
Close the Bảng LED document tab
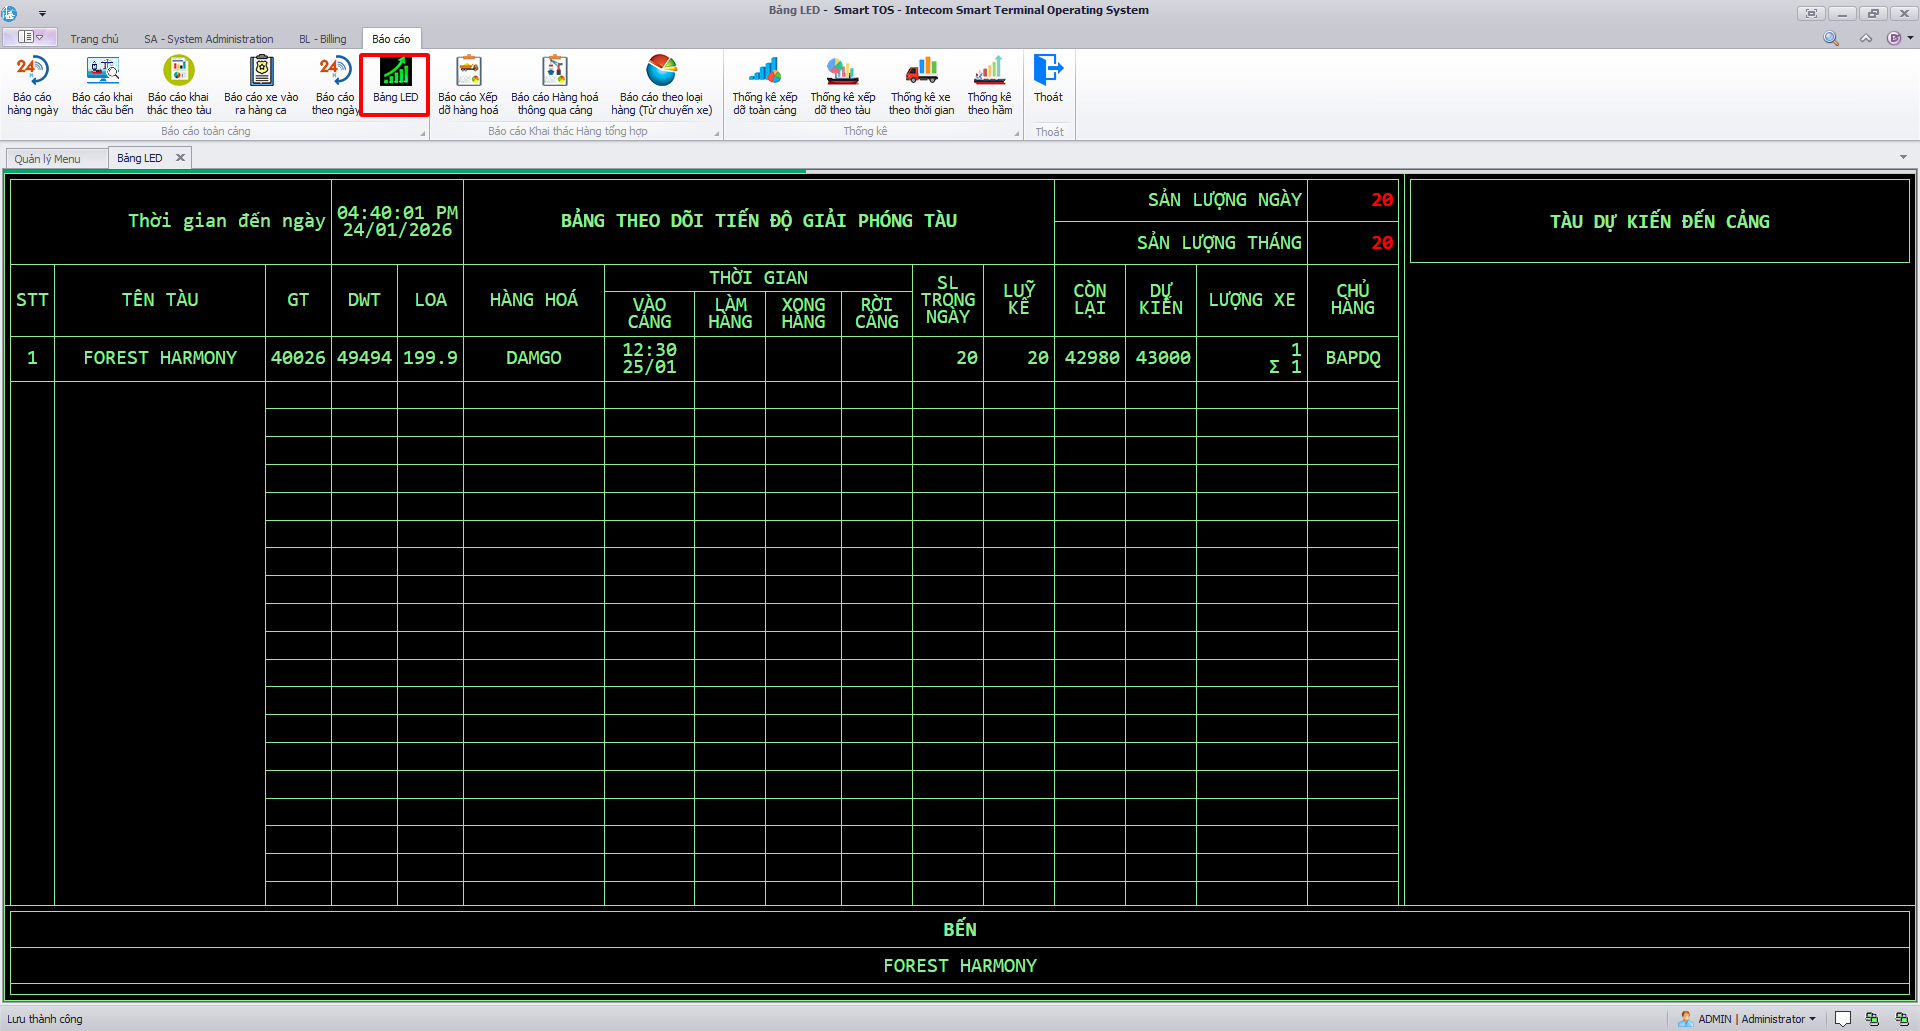181,158
